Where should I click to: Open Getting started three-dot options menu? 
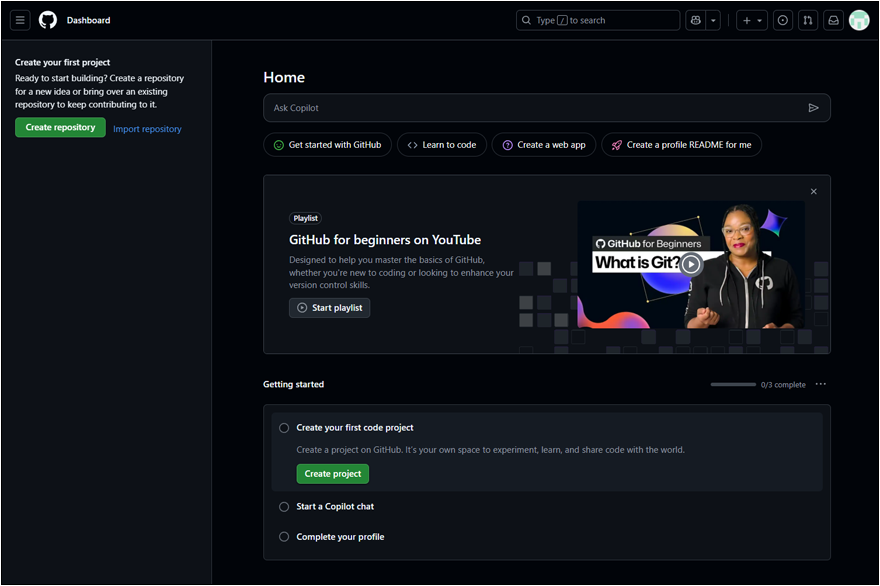(821, 384)
